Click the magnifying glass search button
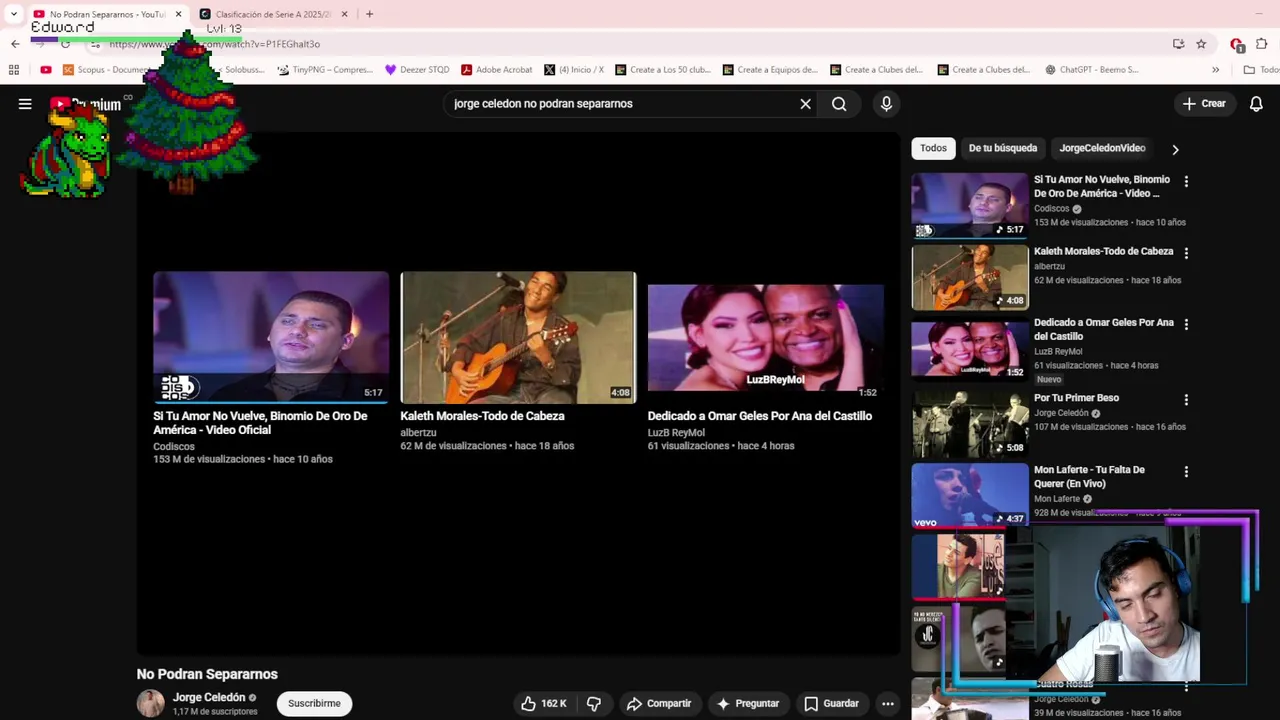This screenshot has height=720, width=1280. pos(839,103)
